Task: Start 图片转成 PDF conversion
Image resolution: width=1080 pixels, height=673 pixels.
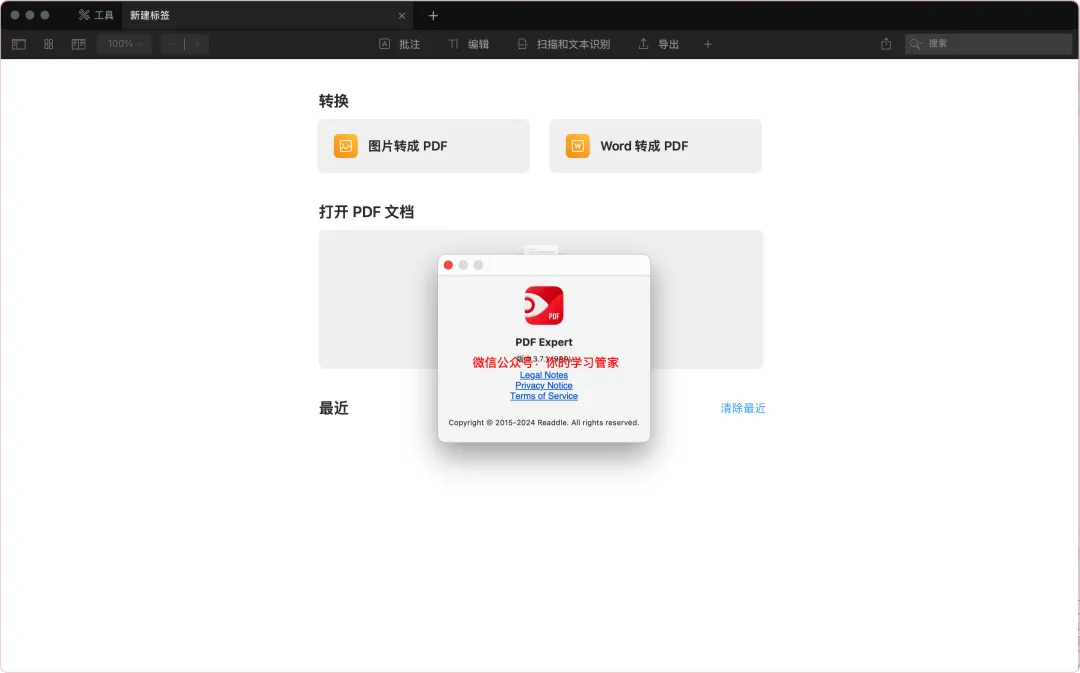Action: (x=424, y=146)
